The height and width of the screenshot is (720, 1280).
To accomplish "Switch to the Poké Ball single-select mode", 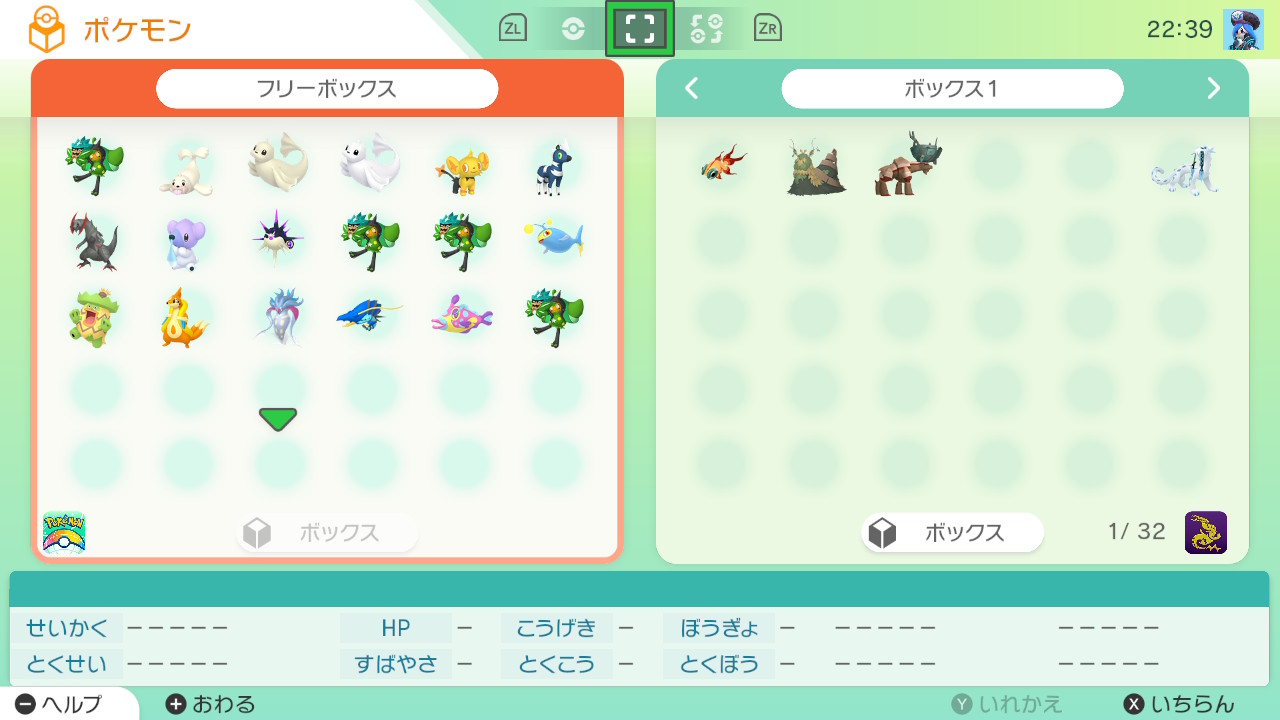I will pyautogui.click(x=572, y=29).
